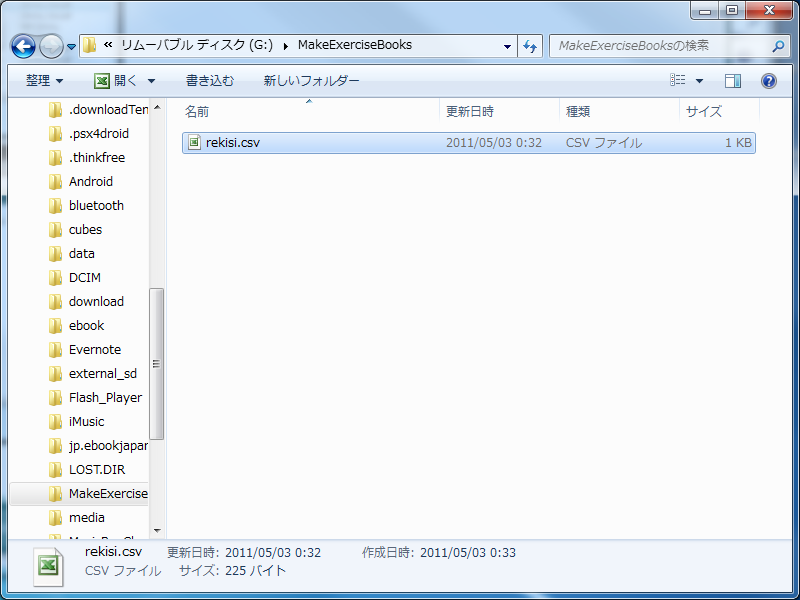This screenshot has width=800, height=600.
Task: Click the search magnifier icon
Action: pos(778,46)
